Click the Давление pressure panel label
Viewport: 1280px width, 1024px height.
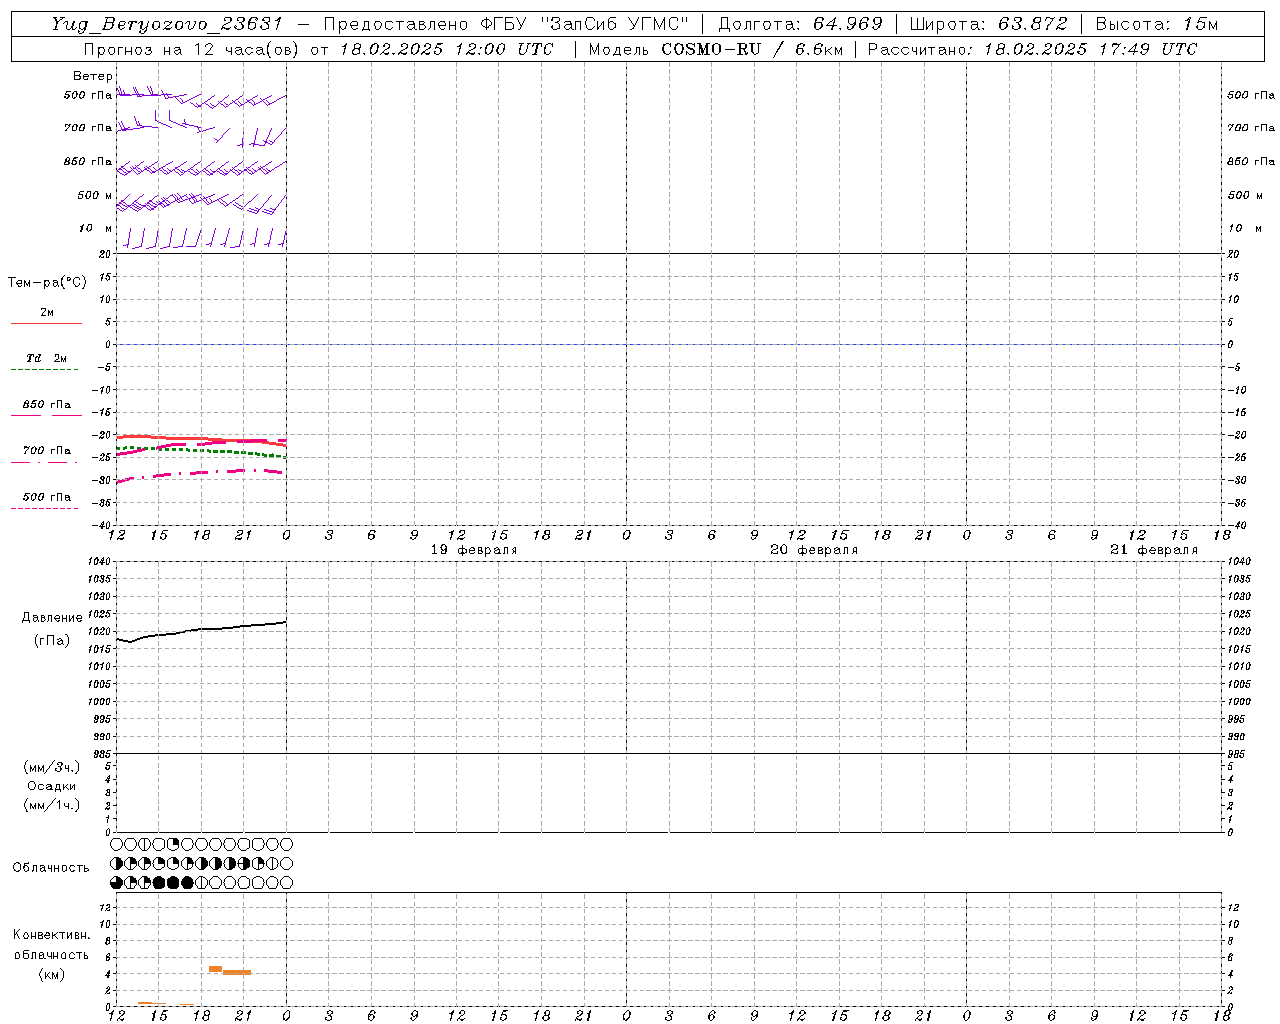click(52, 618)
